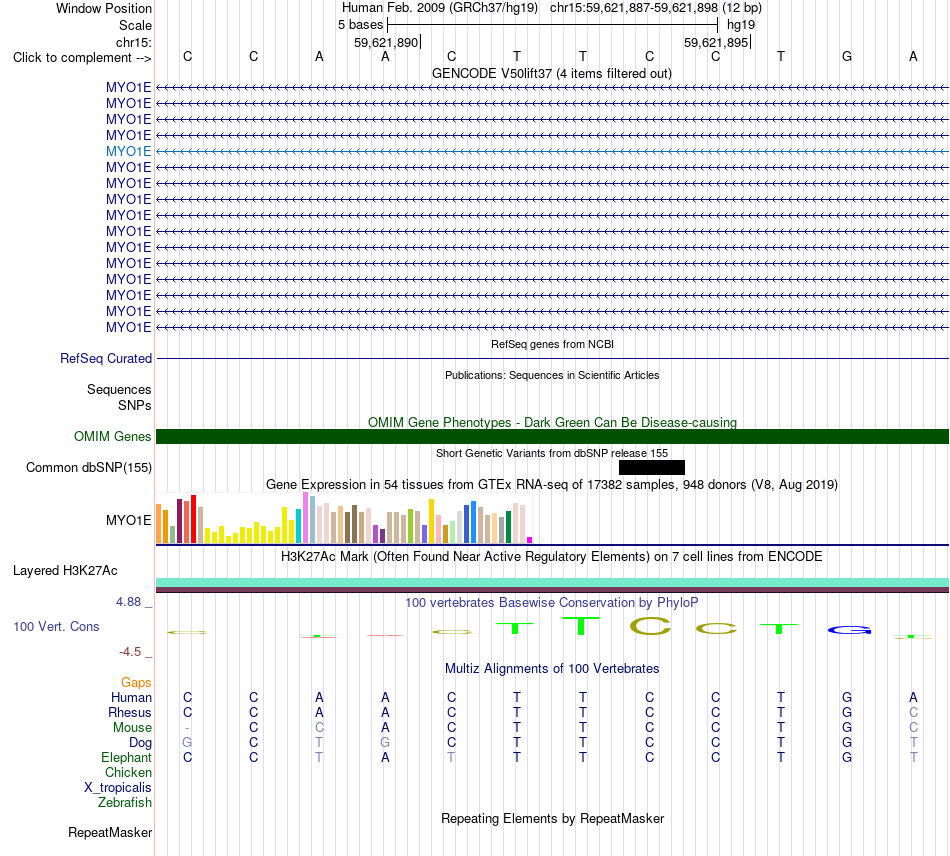Click the 'chr15:' label
Image resolution: width=950 pixels, height=856 pixels.
(134, 42)
